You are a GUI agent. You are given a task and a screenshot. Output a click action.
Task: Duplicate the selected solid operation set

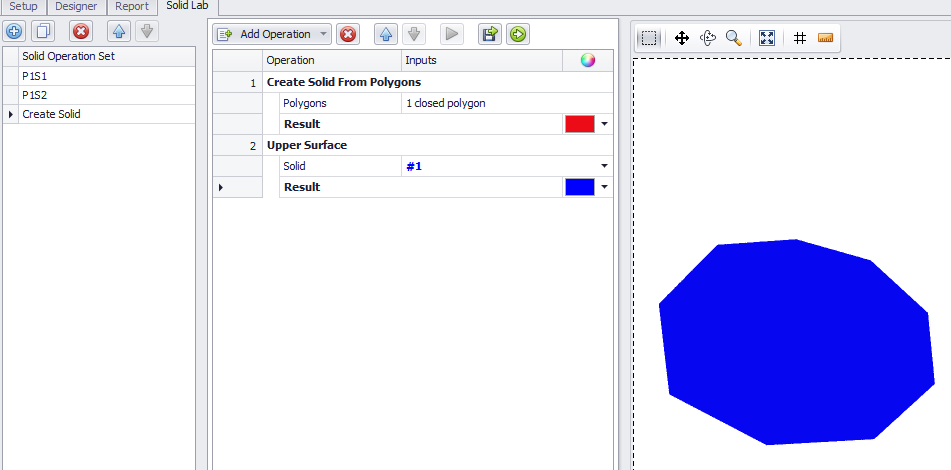[43, 31]
